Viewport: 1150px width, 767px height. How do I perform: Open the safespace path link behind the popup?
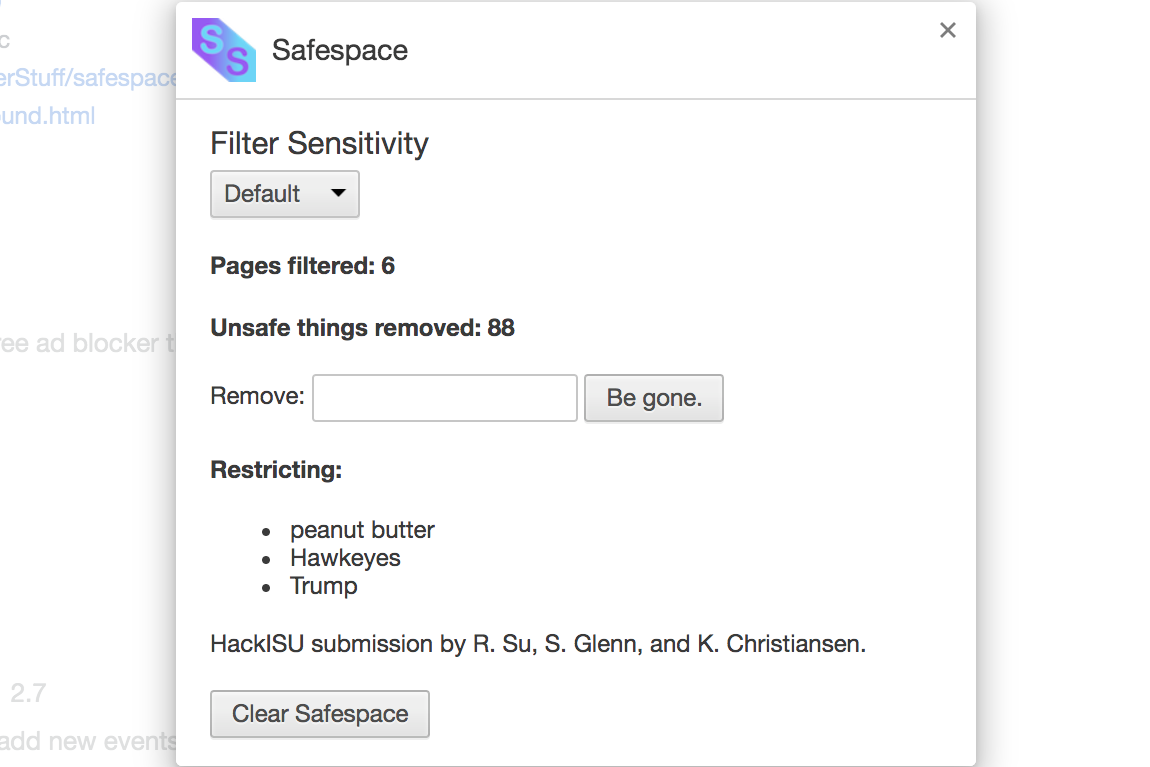click(x=88, y=78)
